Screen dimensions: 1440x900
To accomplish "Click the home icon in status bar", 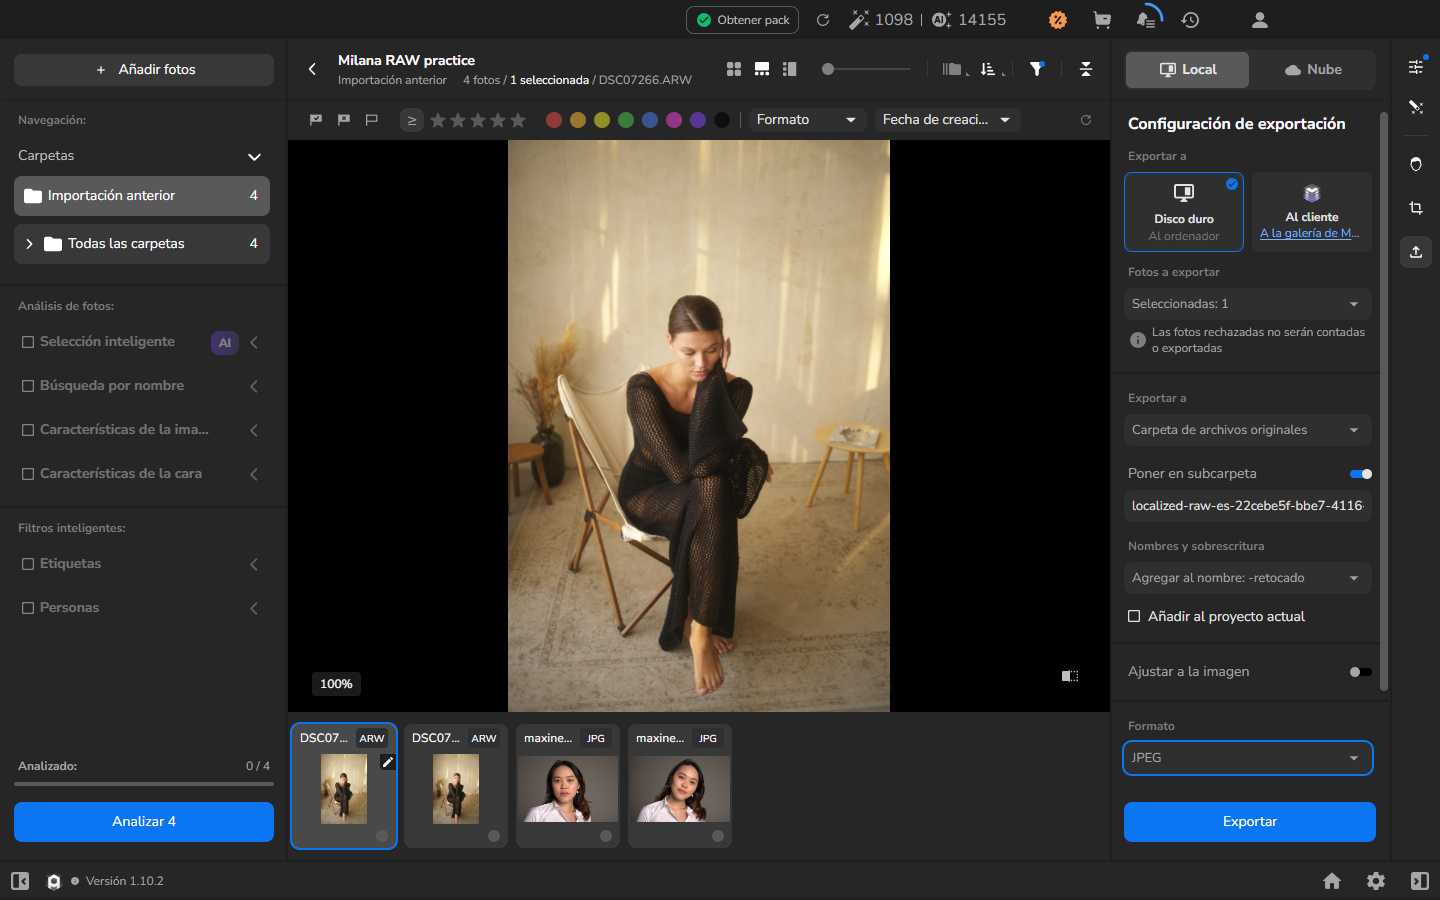I will 1332,881.
